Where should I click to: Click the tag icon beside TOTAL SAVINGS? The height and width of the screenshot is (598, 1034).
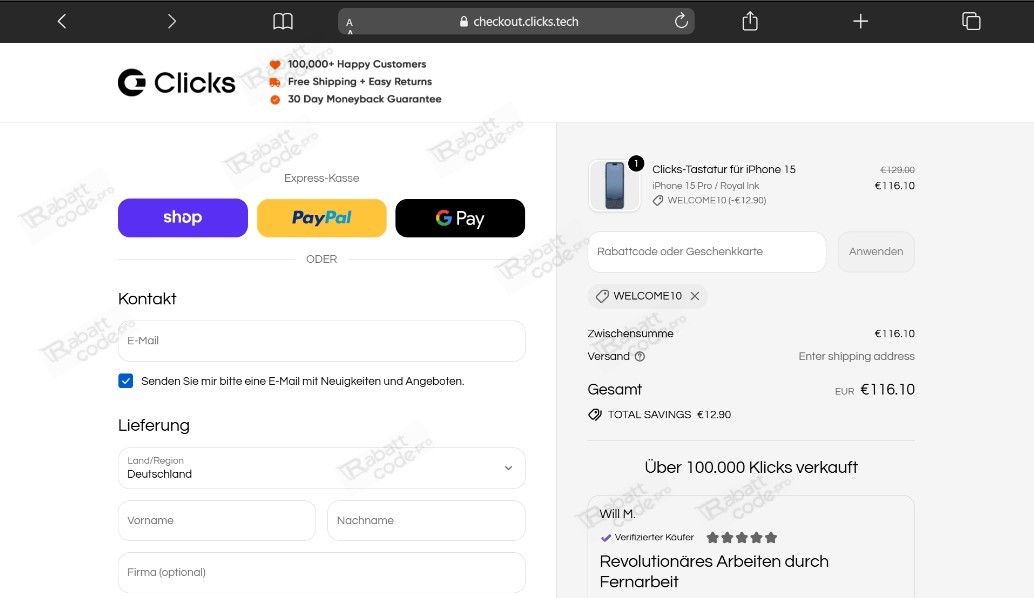point(595,414)
